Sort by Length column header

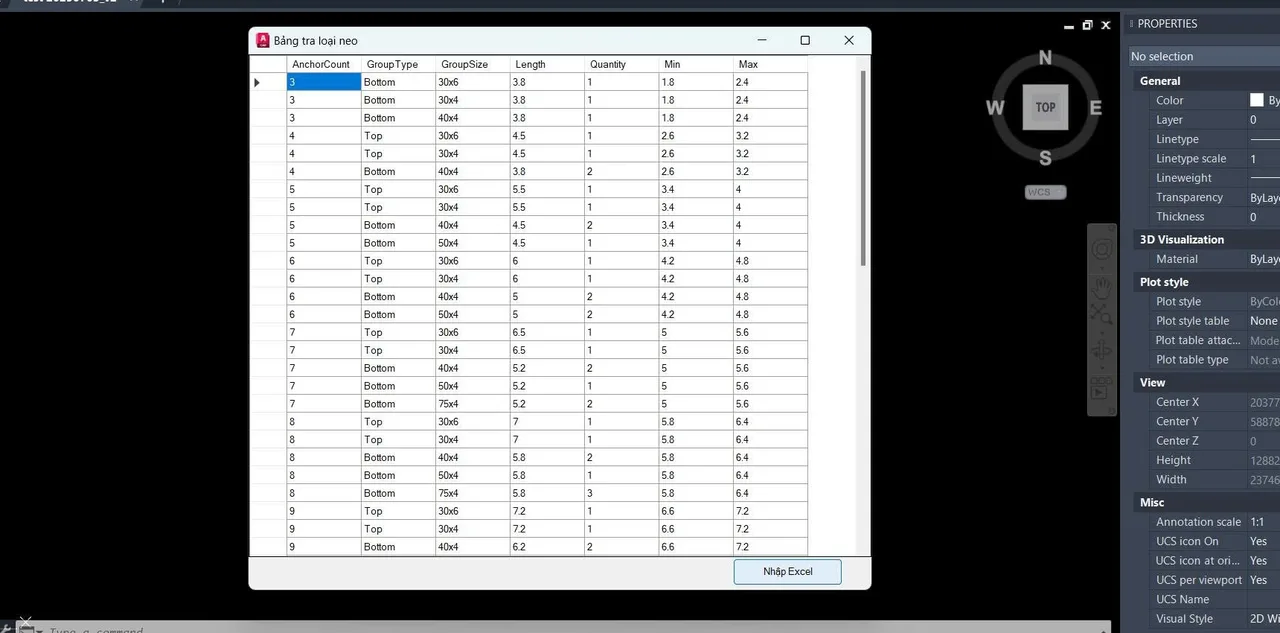547,64
